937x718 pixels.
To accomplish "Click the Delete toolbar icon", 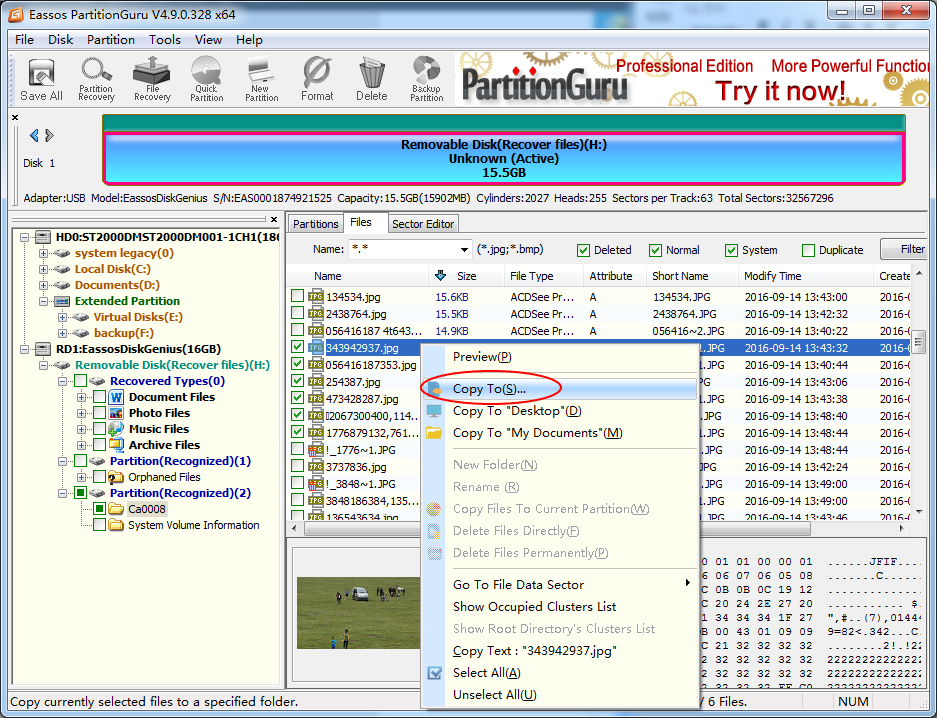I will (x=372, y=79).
